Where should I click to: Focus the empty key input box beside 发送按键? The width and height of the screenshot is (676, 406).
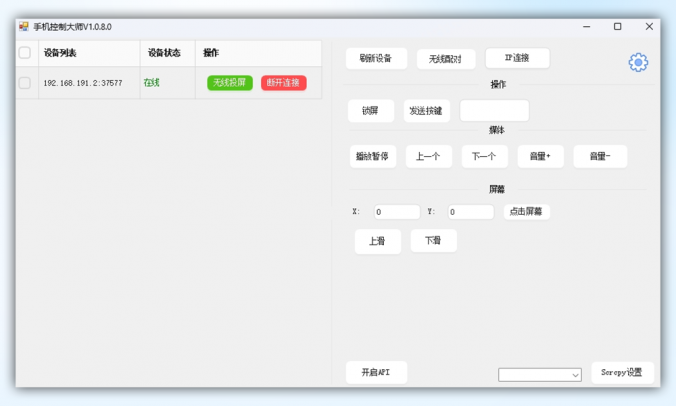coord(494,111)
